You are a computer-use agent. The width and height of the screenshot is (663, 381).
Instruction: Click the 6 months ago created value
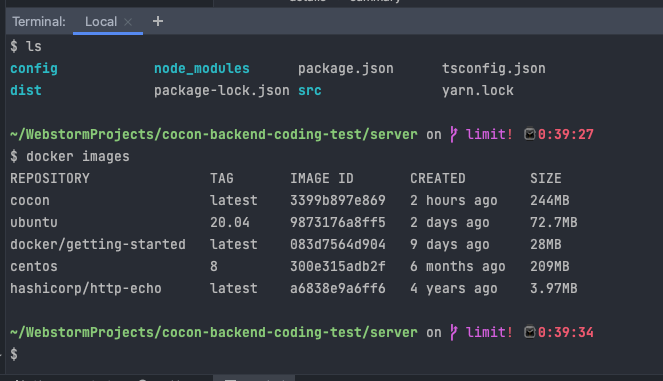pos(458,266)
